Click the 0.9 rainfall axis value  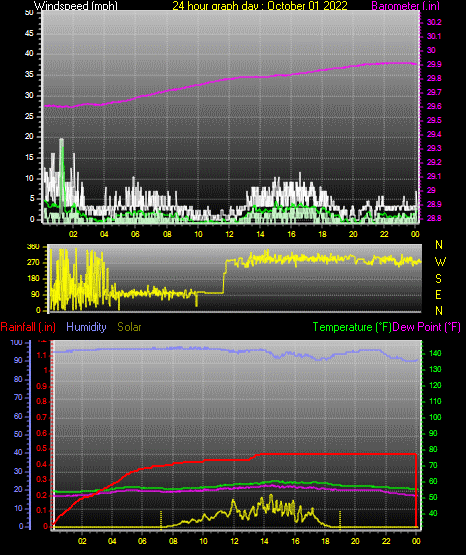click(x=41, y=386)
